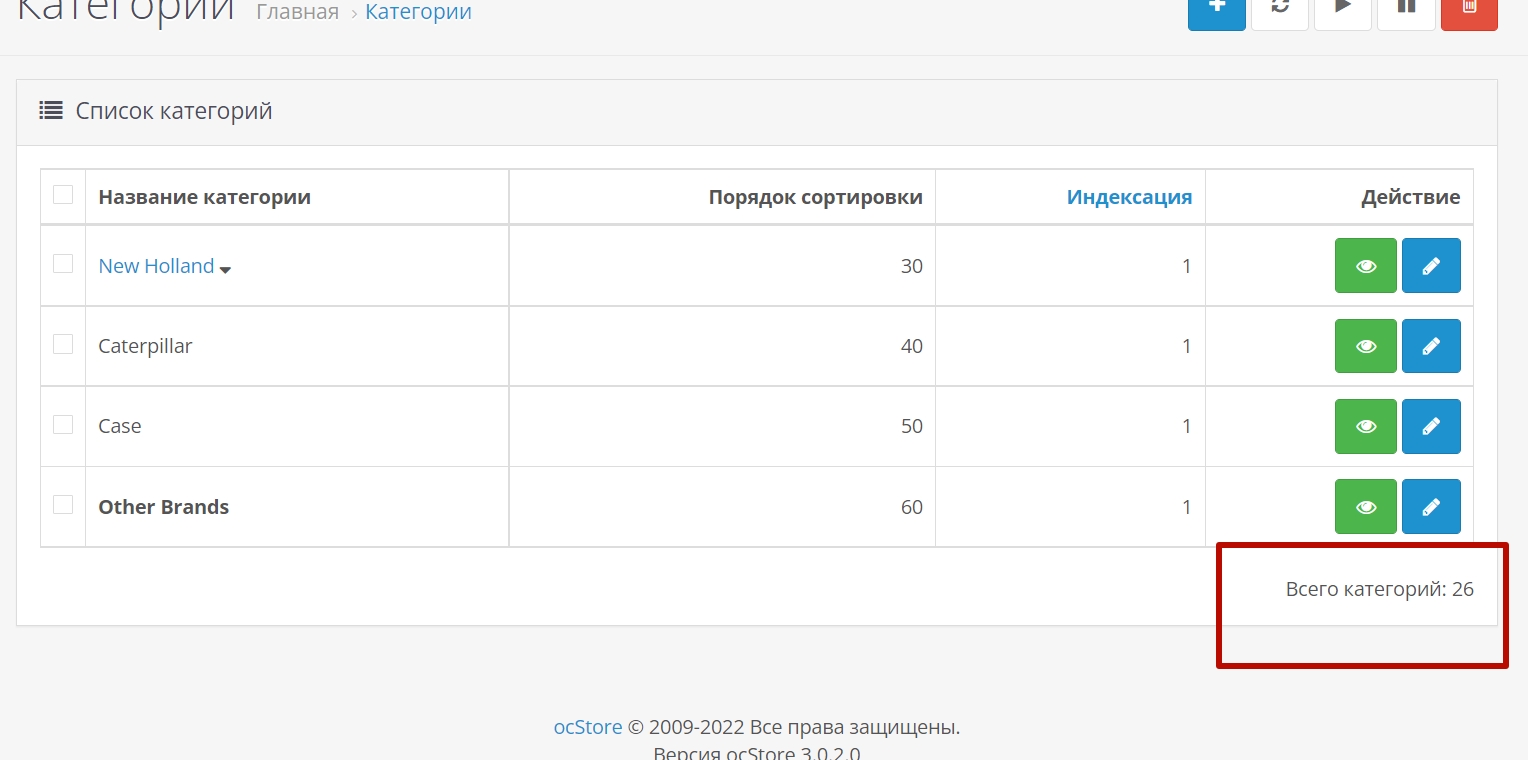Click the pause (disable) icon button
1528x760 pixels.
[x=1406, y=10]
